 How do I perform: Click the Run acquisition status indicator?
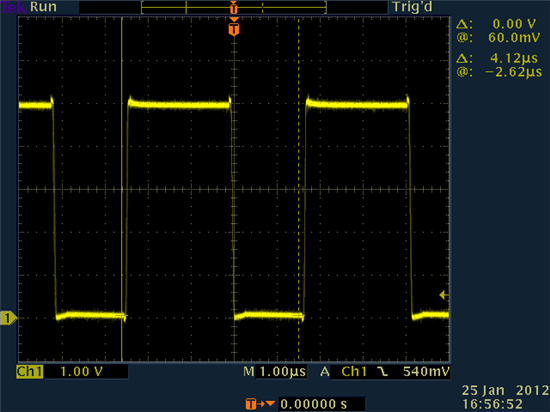pyautogui.click(x=43, y=7)
